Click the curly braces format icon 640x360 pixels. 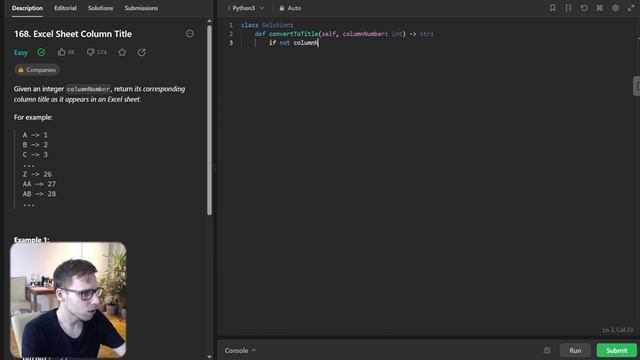(x=568, y=8)
